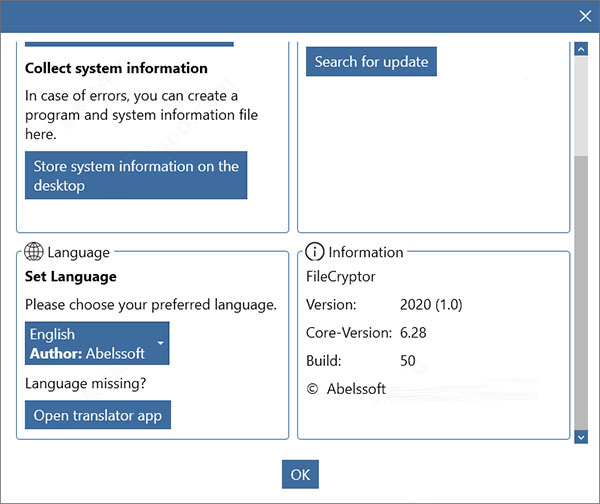Launch the Open translator app button
Image resolution: width=600 pixels, height=504 pixels.
(98, 415)
